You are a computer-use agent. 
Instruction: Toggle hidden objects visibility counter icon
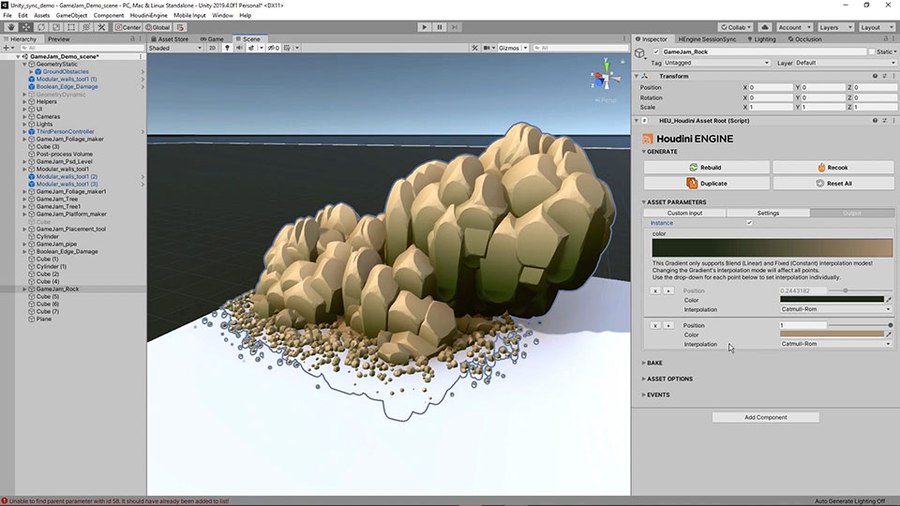click(274, 48)
